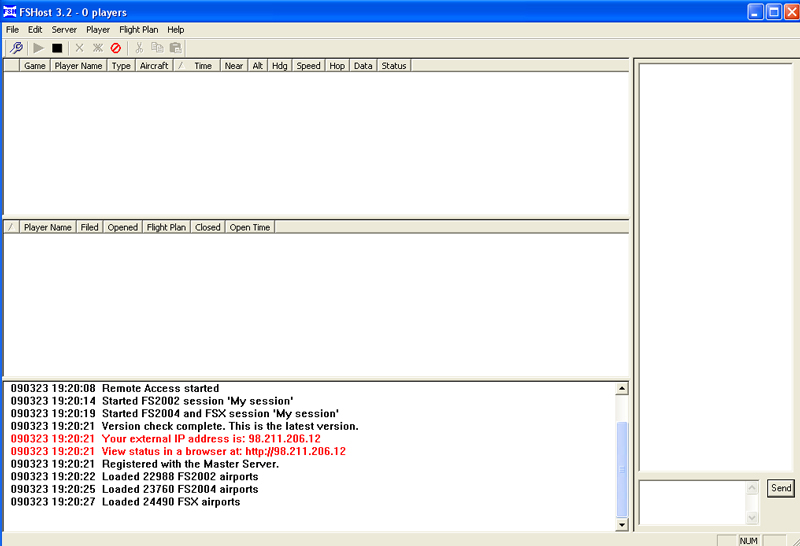This screenshot has height=546, width=800.
Task: Open the server options wrench icon
Action: [x=15, y=47]
